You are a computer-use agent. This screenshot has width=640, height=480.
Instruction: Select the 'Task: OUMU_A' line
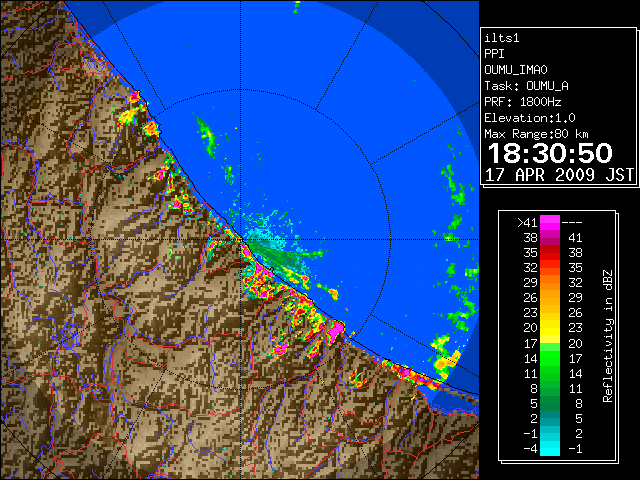tap(526, 86)
